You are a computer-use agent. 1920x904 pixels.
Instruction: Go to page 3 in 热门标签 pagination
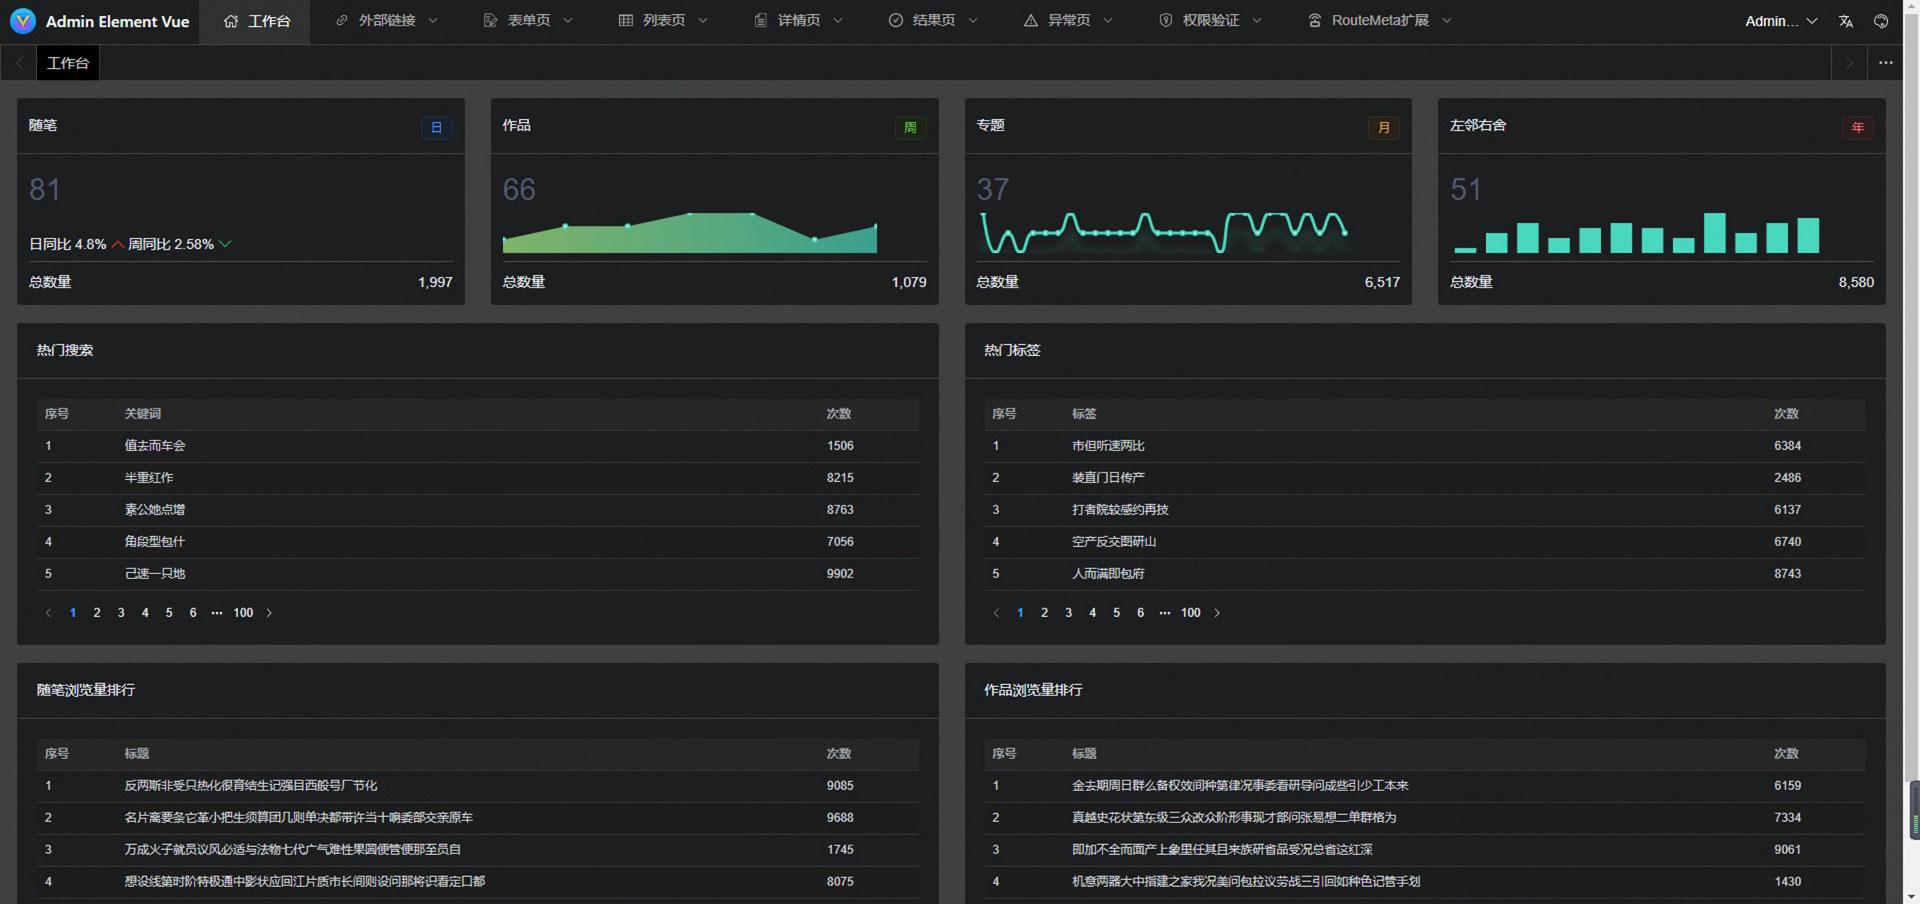1068,613
